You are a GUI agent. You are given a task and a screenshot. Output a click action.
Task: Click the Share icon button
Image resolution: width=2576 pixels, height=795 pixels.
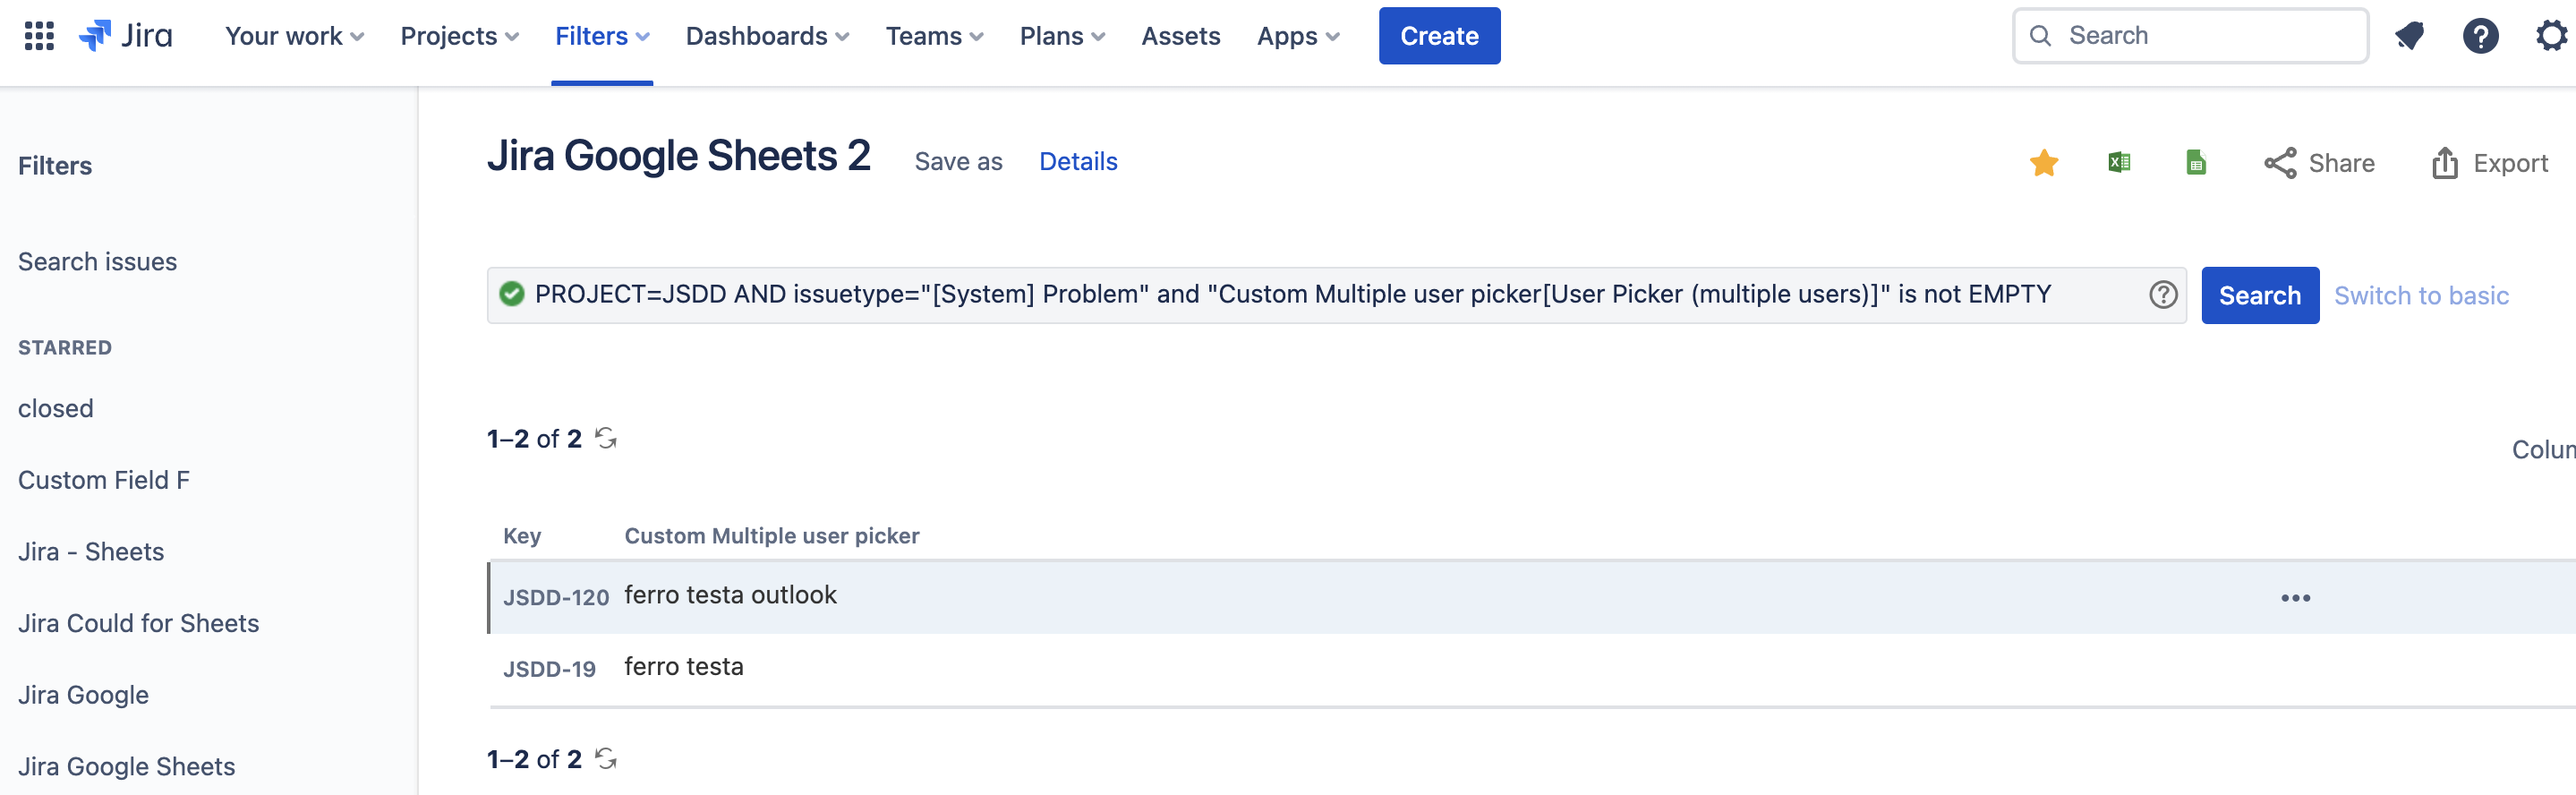(2319, 163)
